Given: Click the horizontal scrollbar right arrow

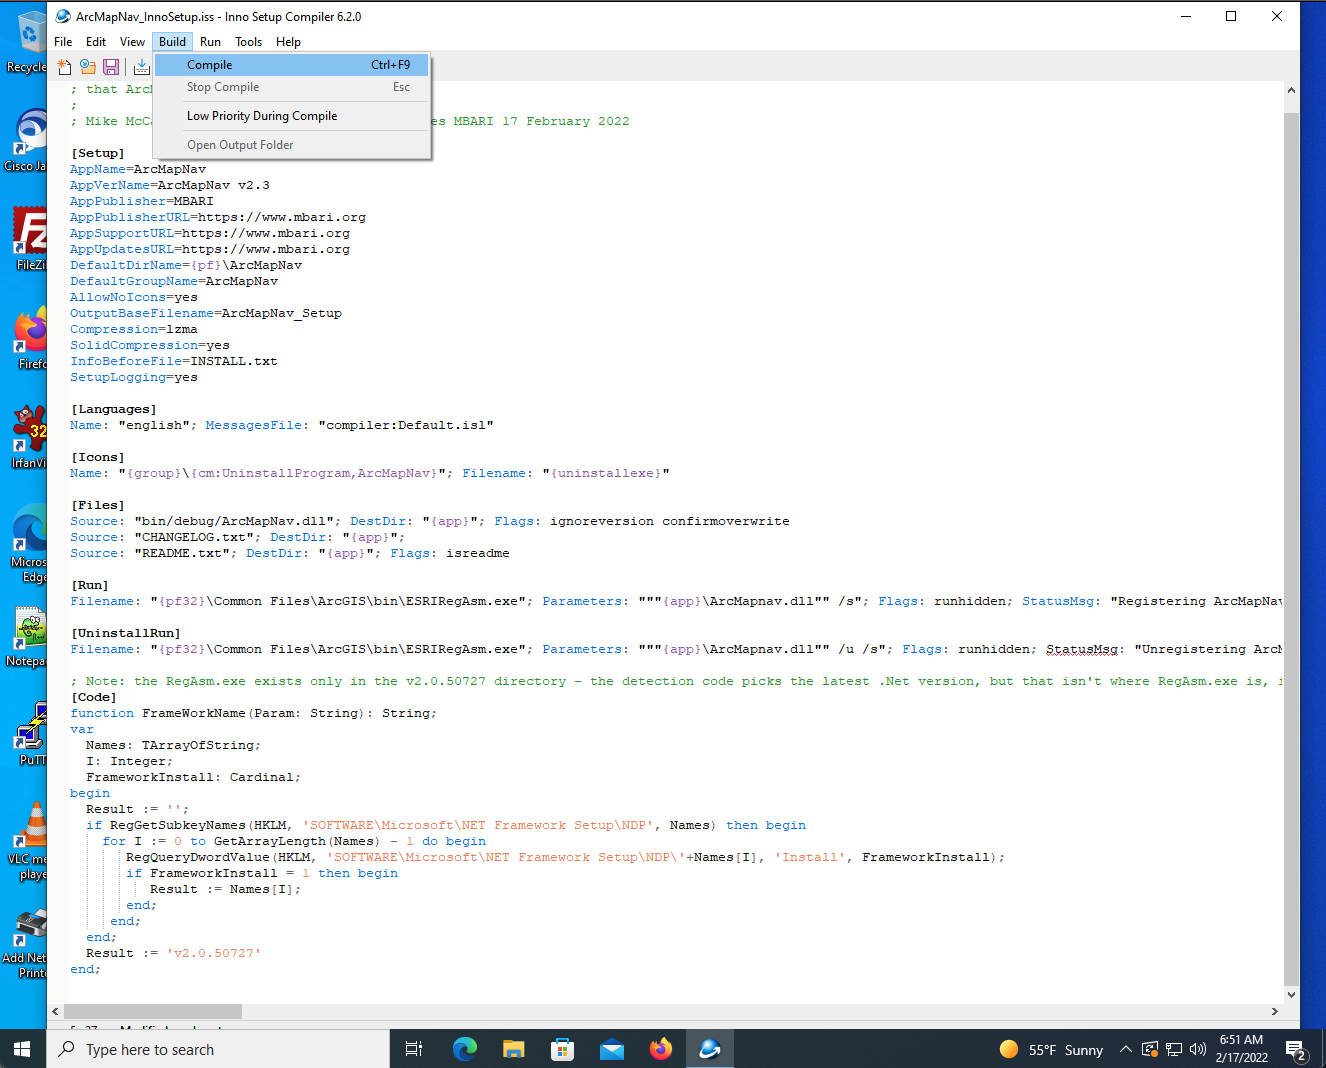Looking at the screenshot, I should pyautogui.click(x=1274, y=1012).
